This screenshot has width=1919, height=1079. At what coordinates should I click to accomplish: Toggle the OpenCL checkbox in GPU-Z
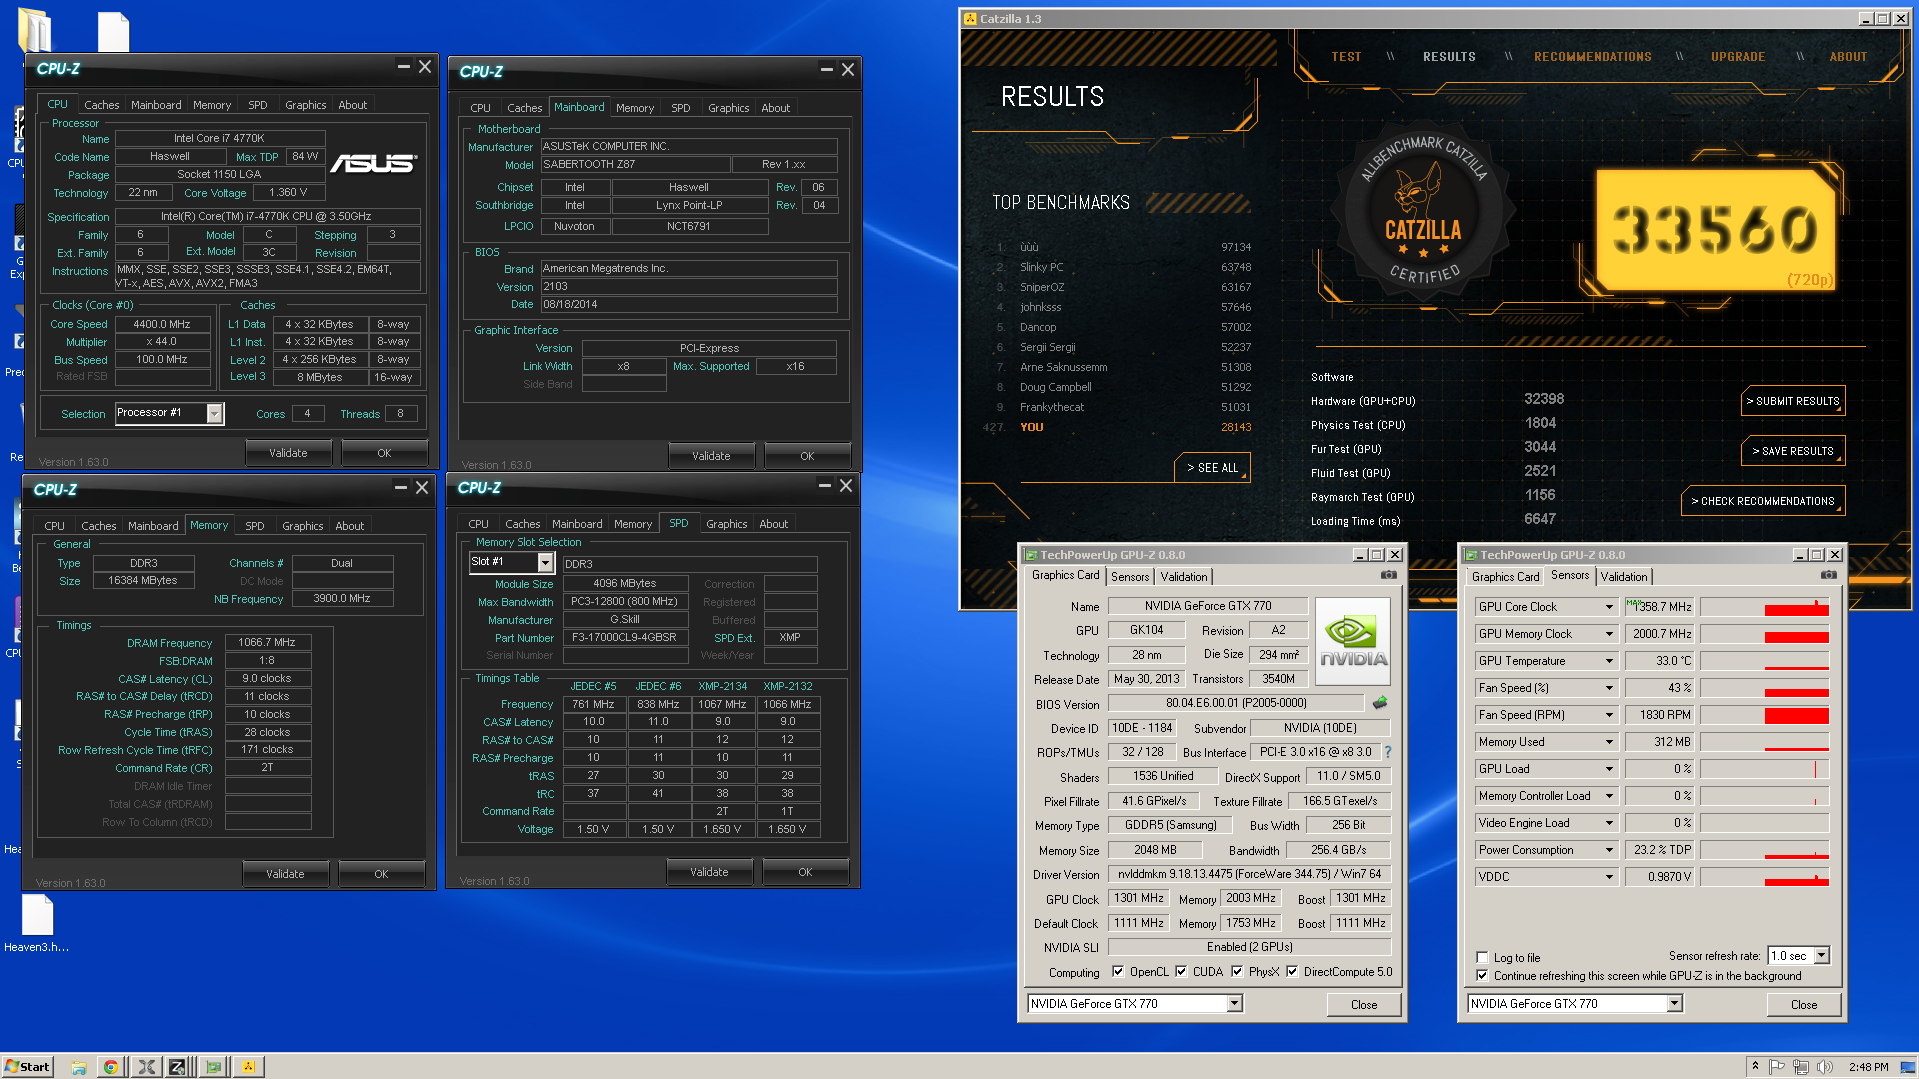(x=1118, y=971)
